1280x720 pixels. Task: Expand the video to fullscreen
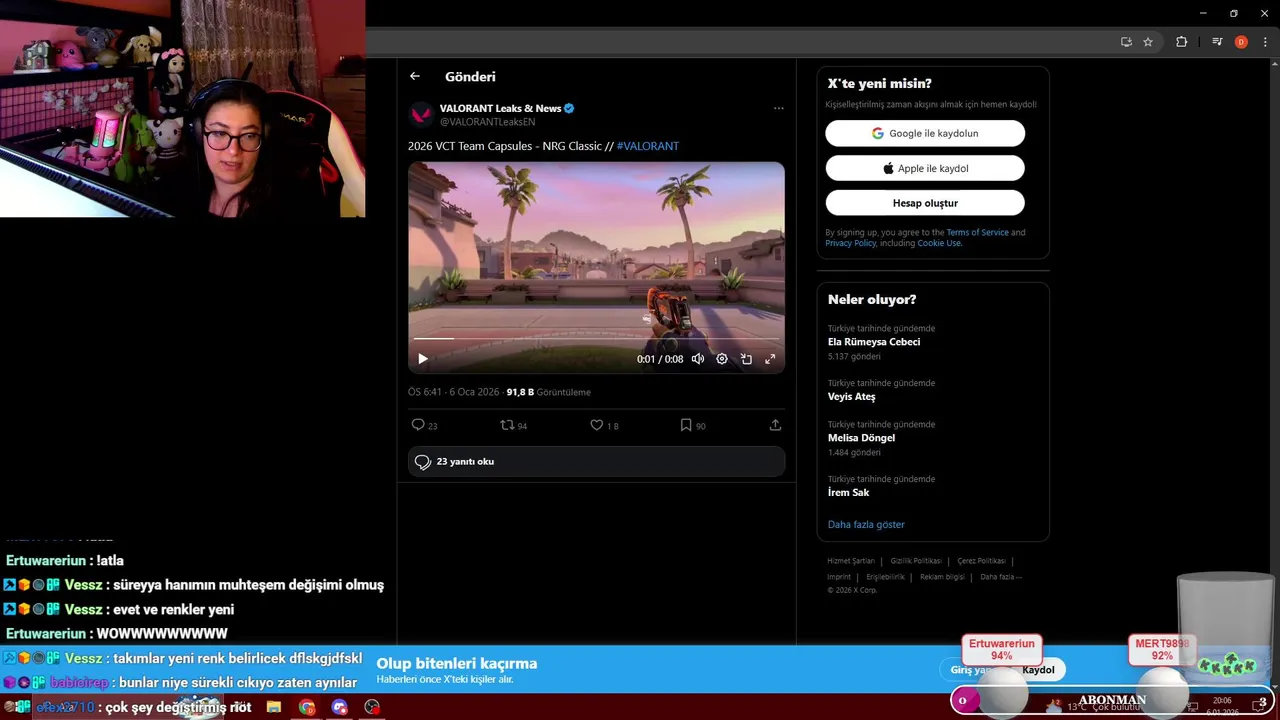770,359
